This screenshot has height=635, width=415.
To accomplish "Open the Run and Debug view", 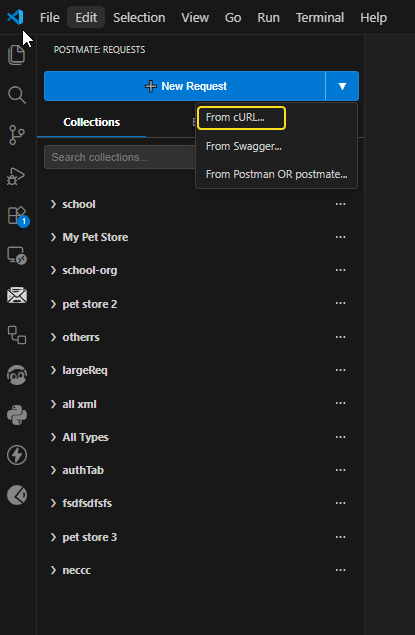I will [x=17, y=175].
